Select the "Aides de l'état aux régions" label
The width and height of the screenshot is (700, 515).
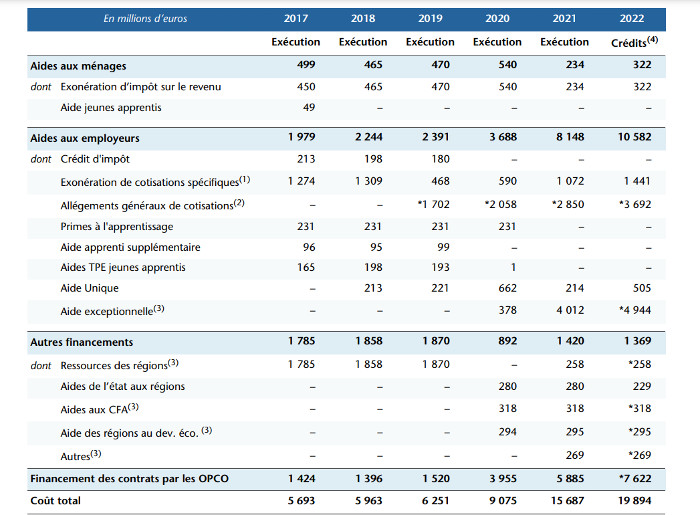(x=122, y=386)
